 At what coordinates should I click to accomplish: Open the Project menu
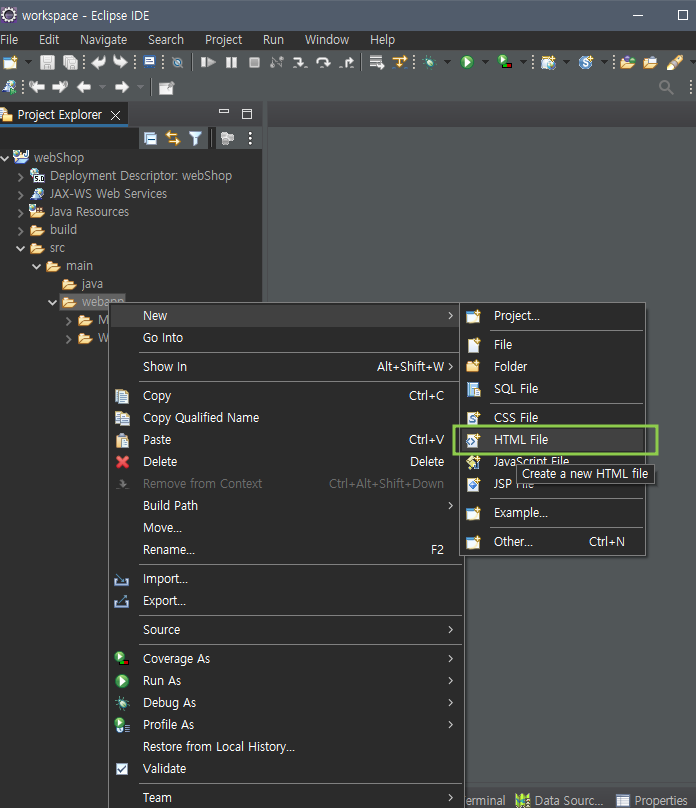click(224, 40)
